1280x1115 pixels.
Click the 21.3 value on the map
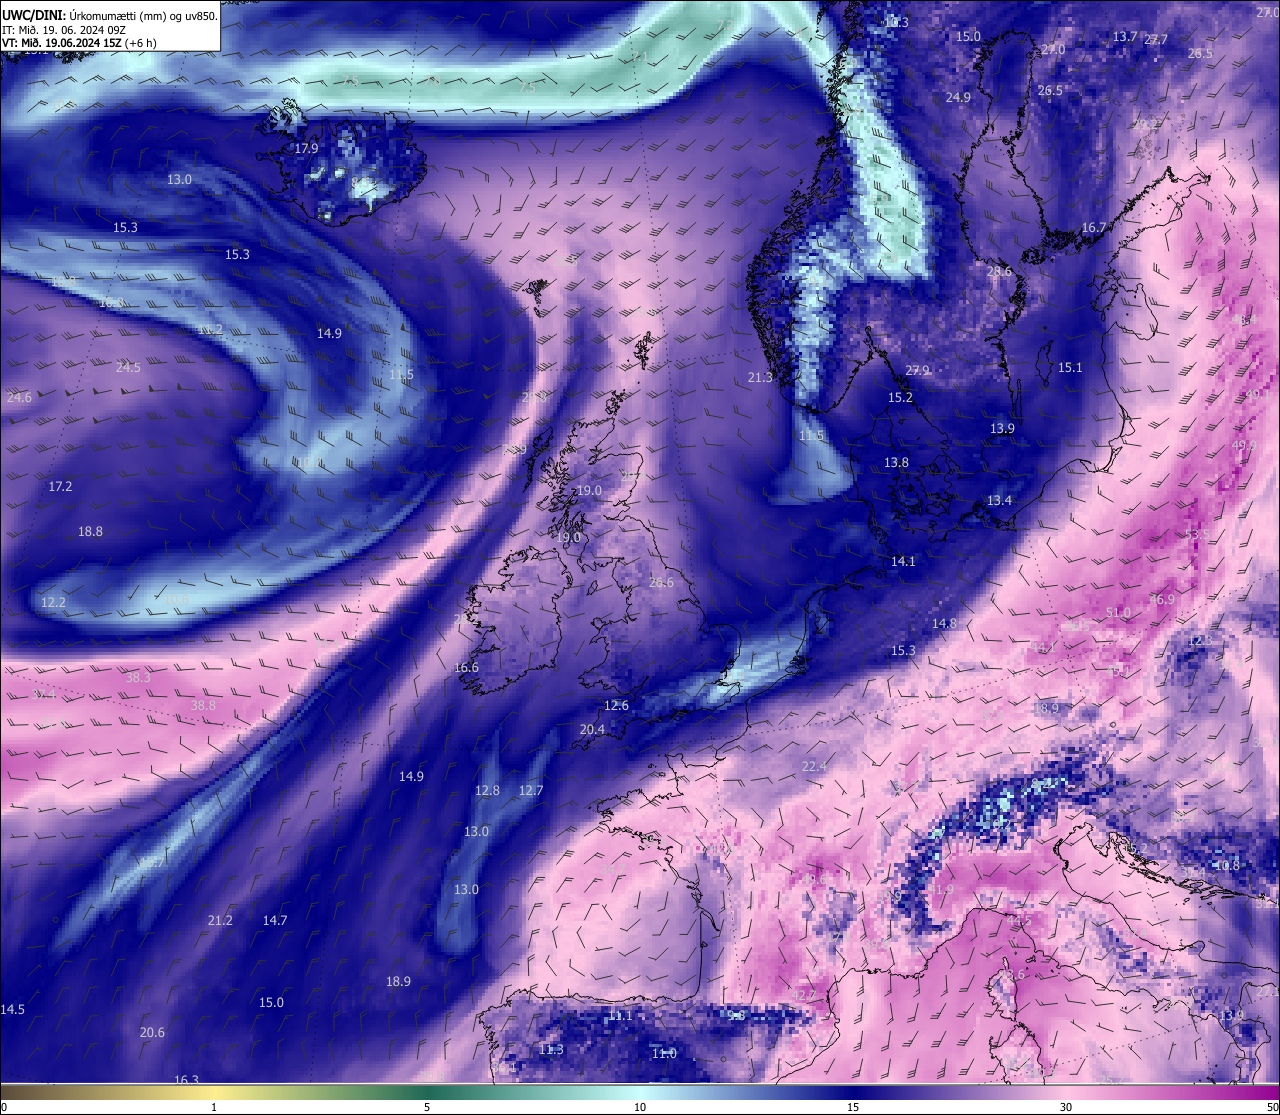click(x=760, y=377)
